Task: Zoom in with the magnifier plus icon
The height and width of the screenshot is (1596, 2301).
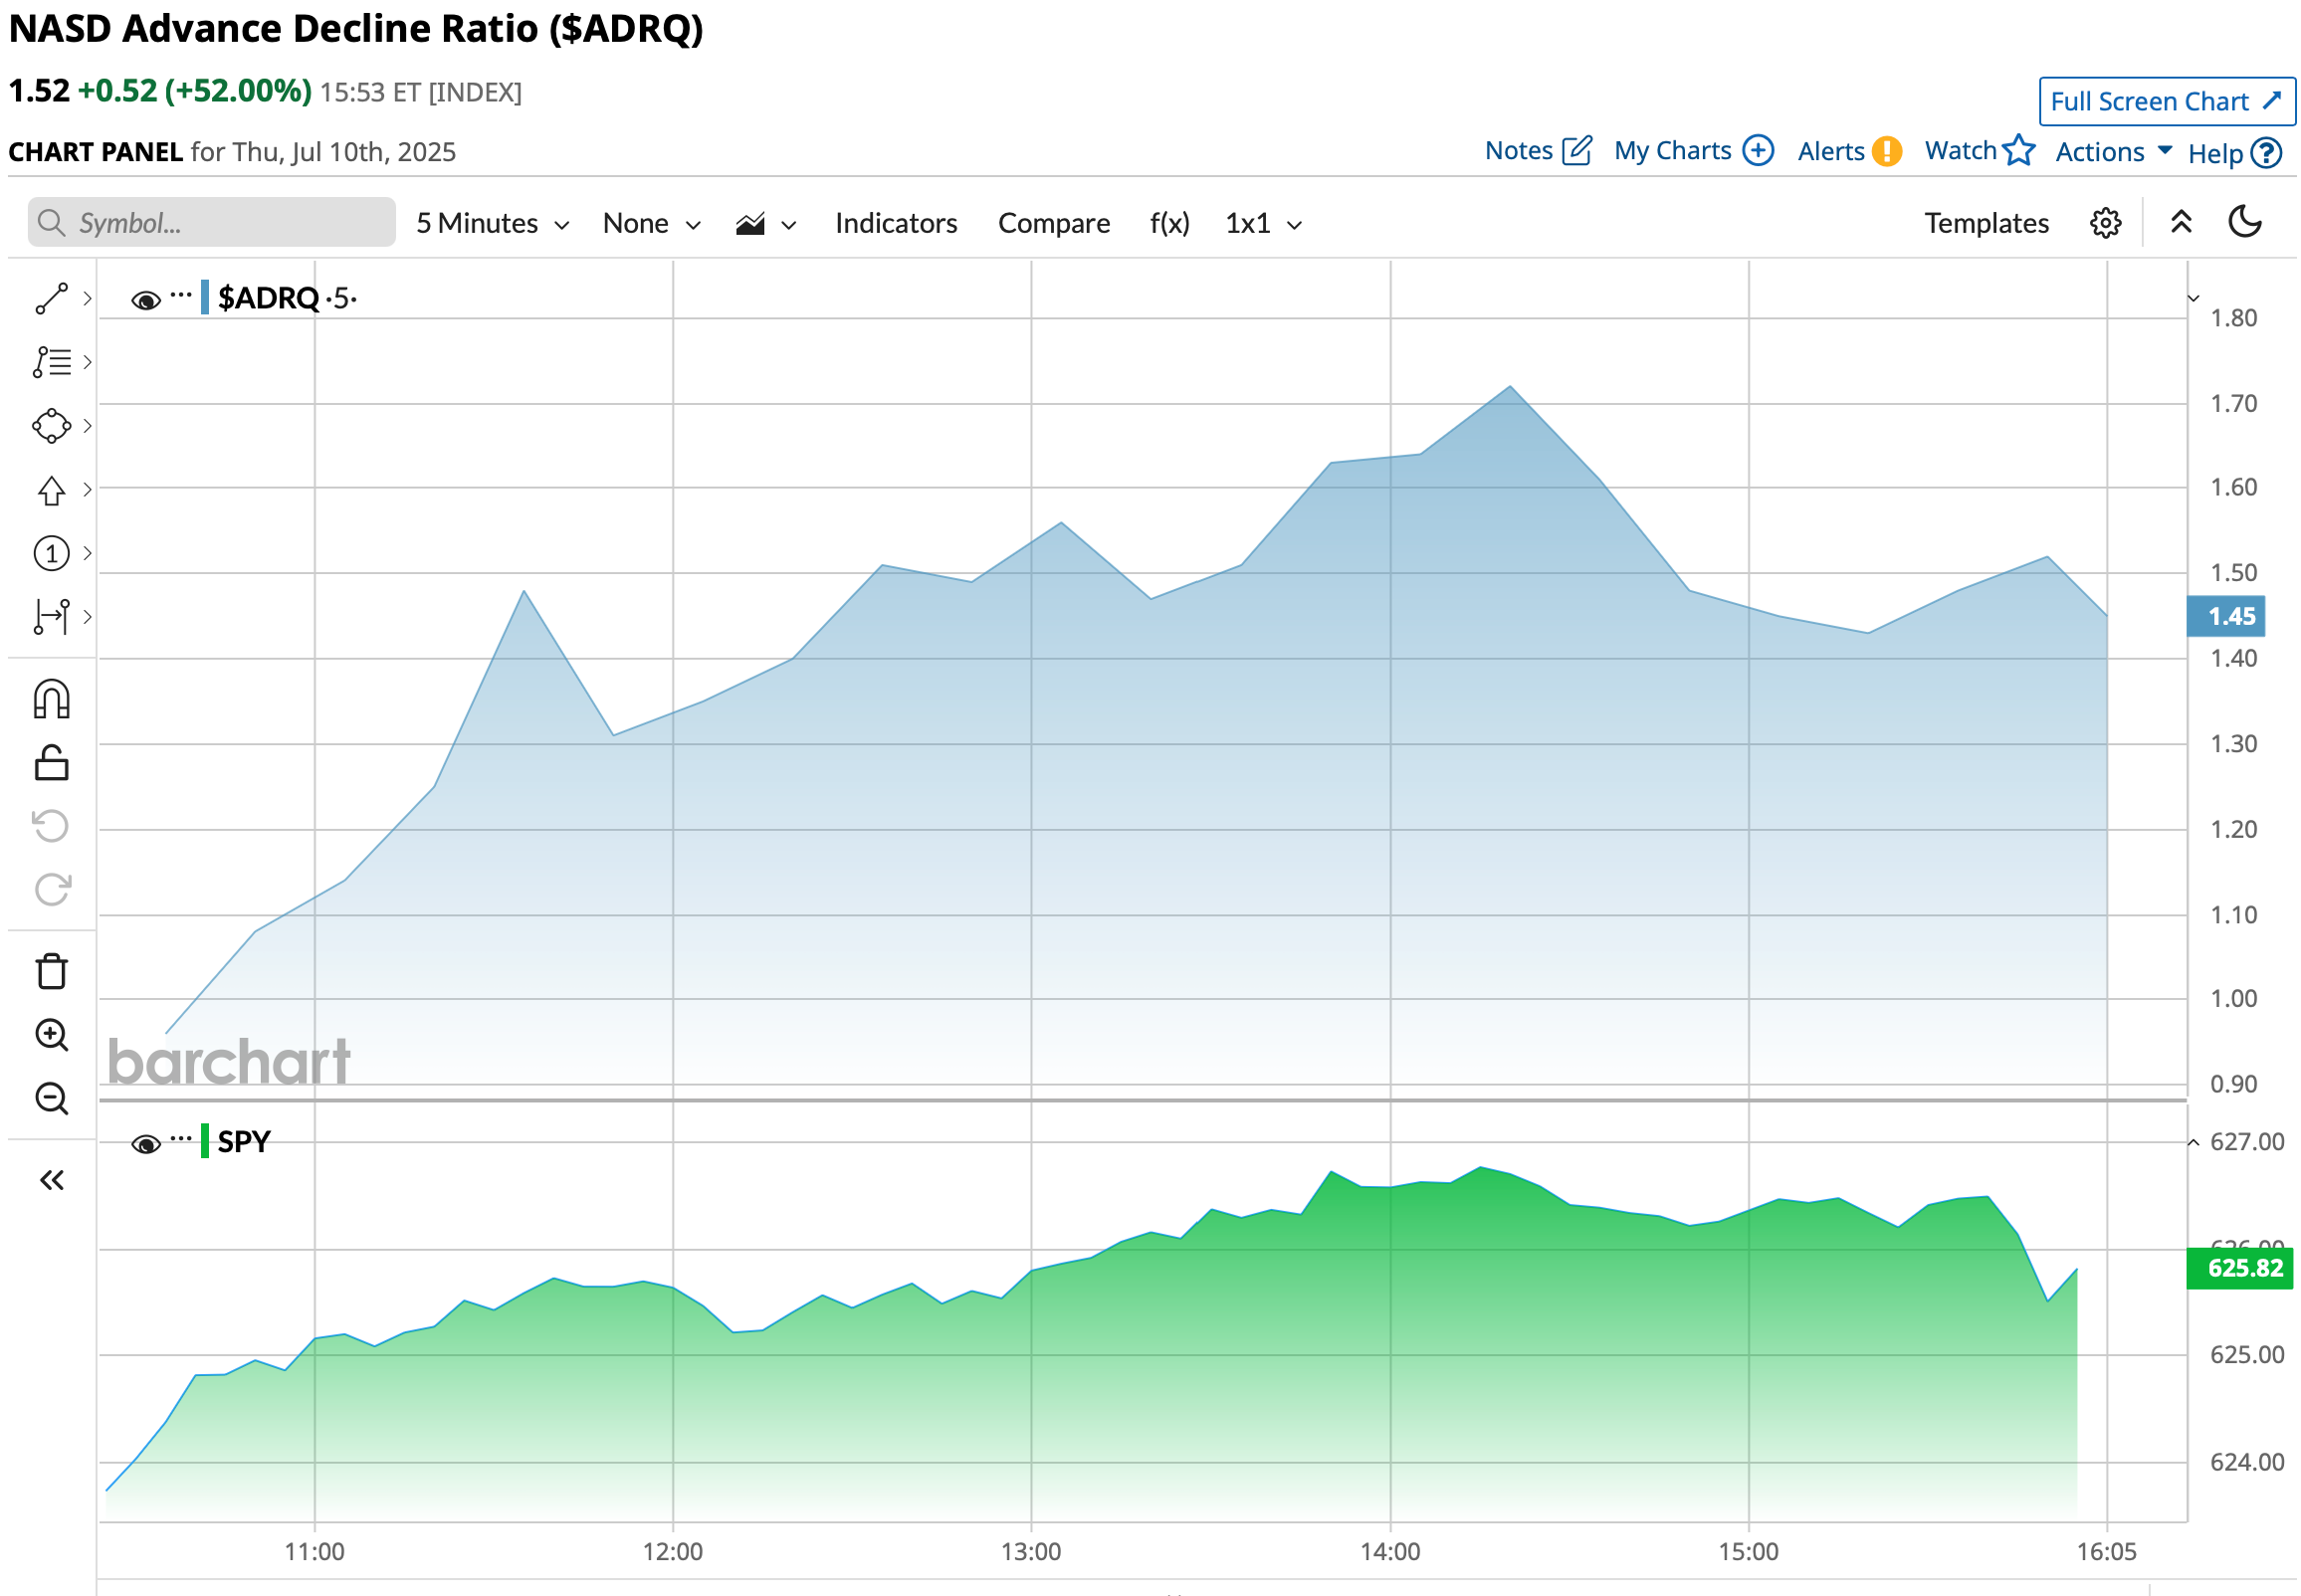Action: (x=51, y=1035)
